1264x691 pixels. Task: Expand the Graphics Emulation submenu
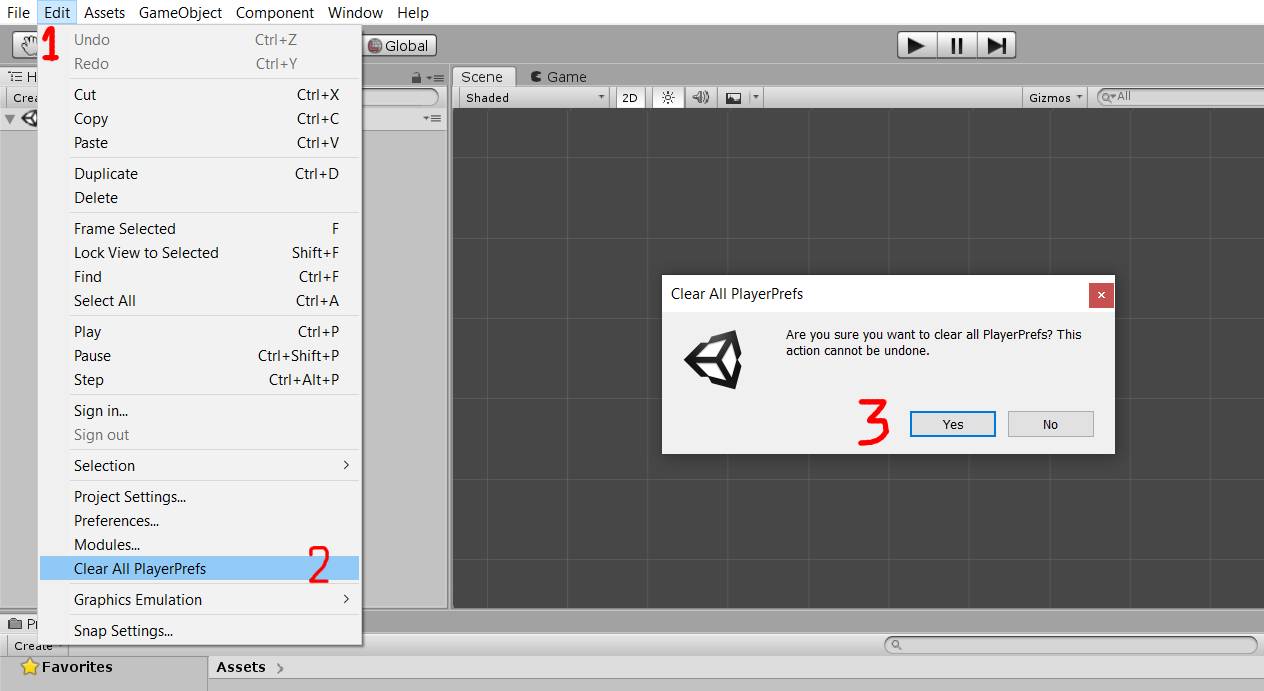tap(199, 599)
